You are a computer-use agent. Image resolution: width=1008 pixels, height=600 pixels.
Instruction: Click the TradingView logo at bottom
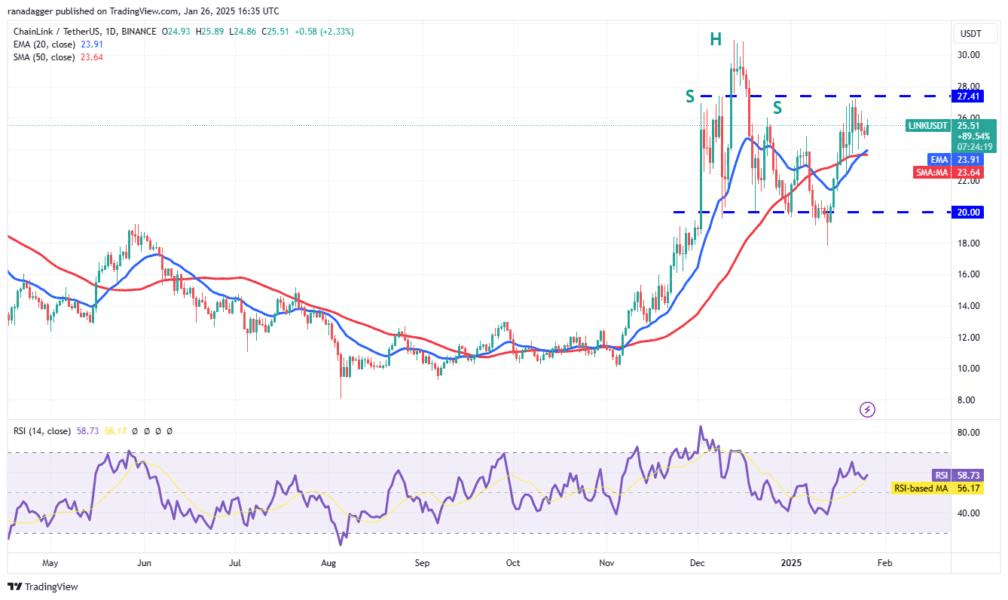point(42,586)
